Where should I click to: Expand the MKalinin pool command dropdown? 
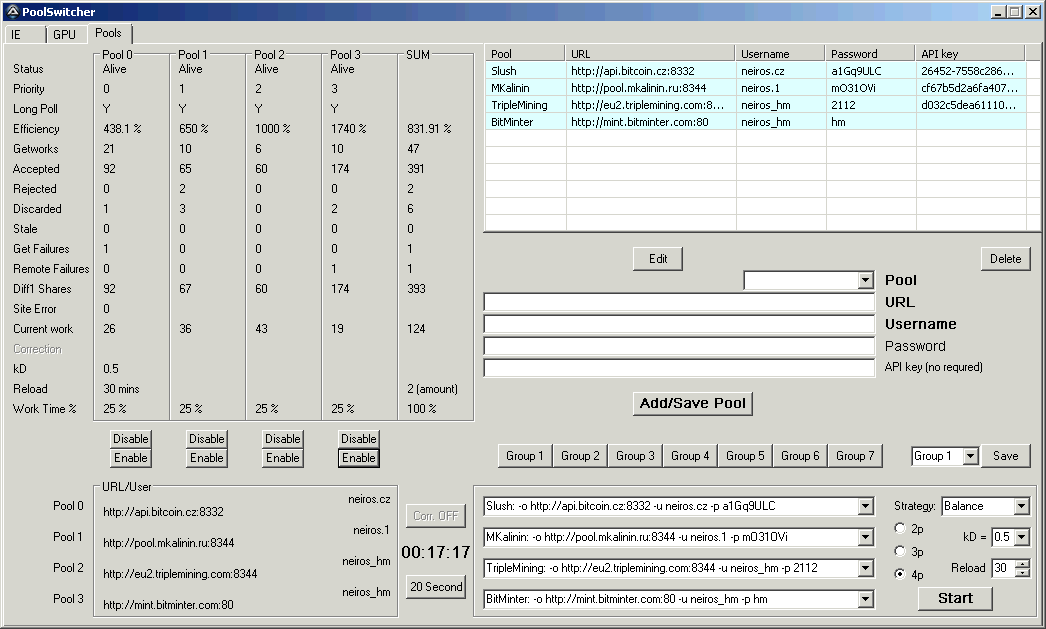click(x=865, y=537)
